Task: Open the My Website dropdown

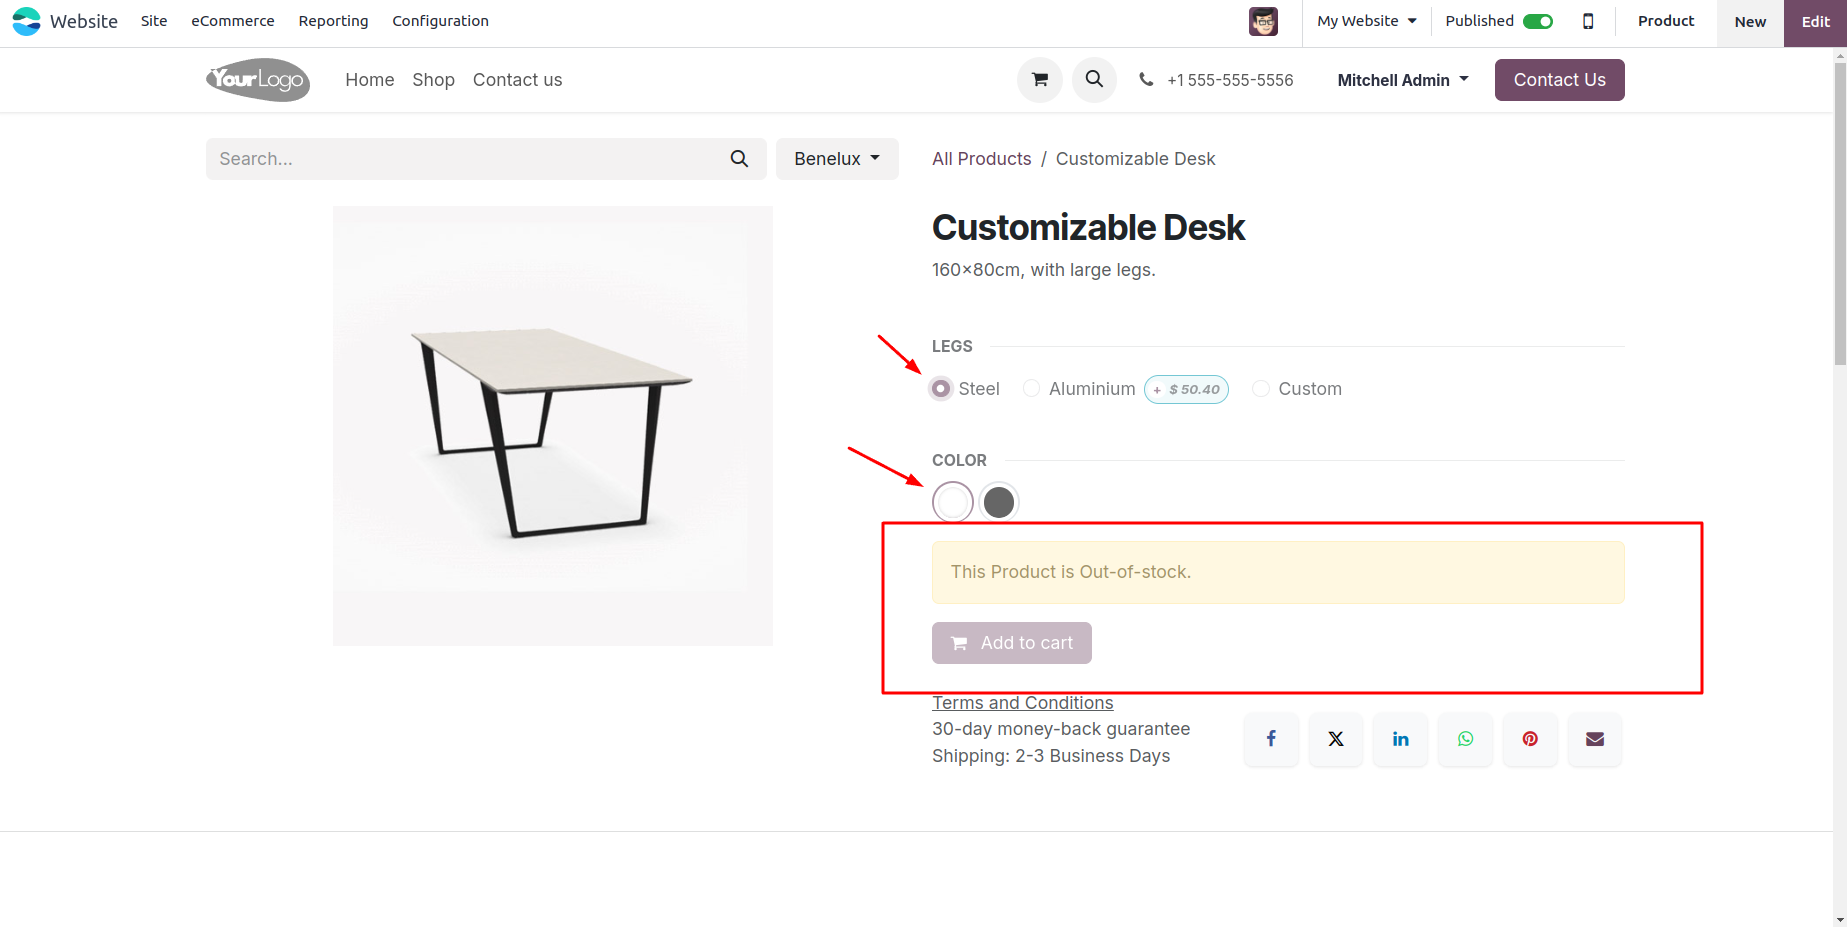Action: [x=1366, y=21]
